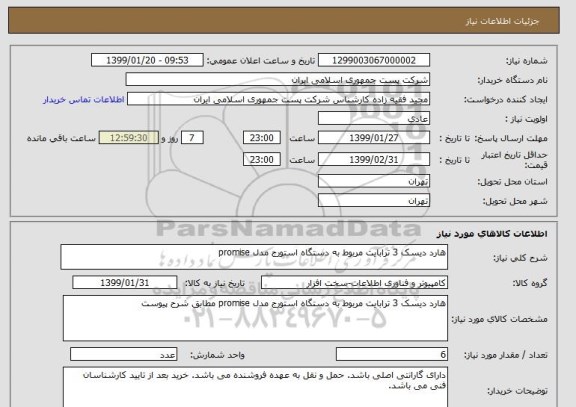Select the public announcement date field 1399/01/20 - 09:53
The width and height of the screenshot is (576, 407).
pyautogui.click(x=147, y=60)
